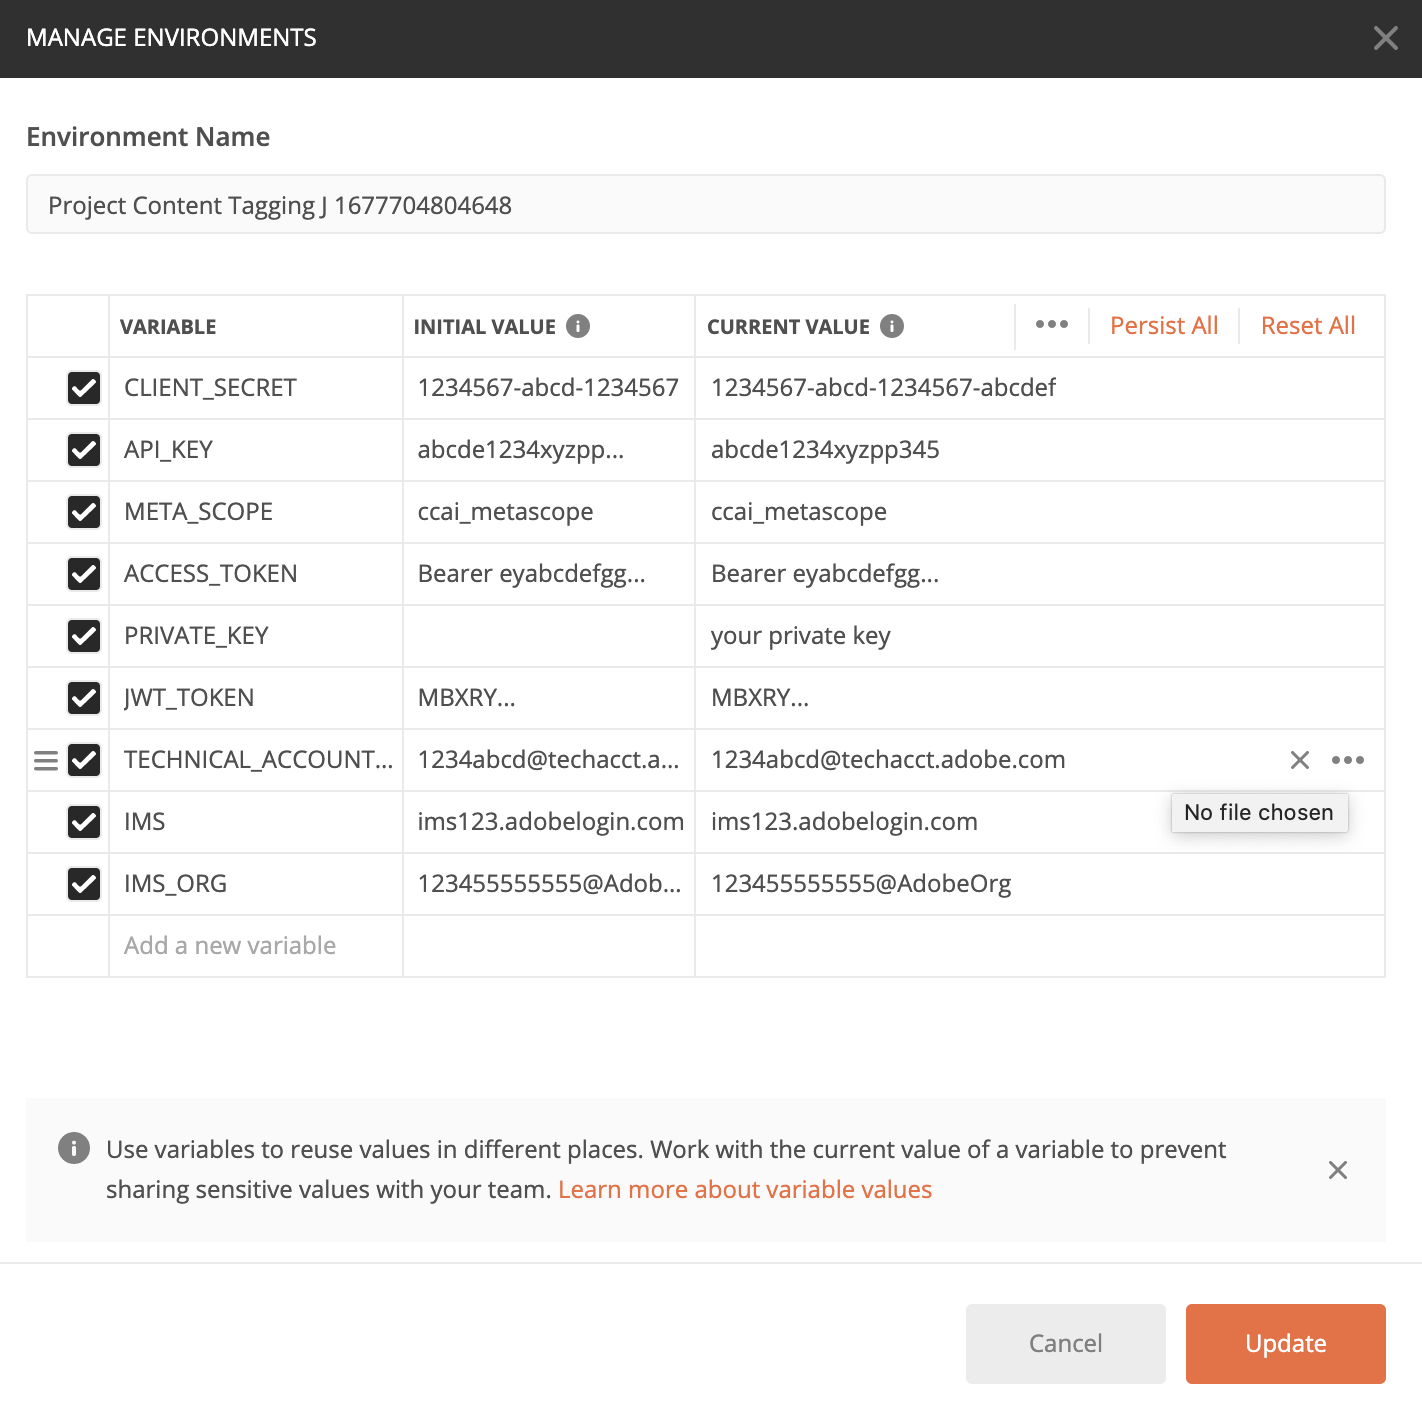Uncheck the CLIENT_SECRET variable checkbox
The width and height of the screenshot is (1422, 1418).
[84, 388]
